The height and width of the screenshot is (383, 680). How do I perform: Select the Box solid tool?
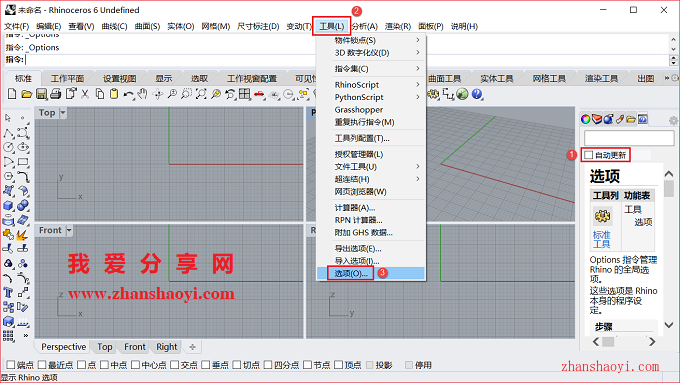pyautogui.click(x=8, y=206)
